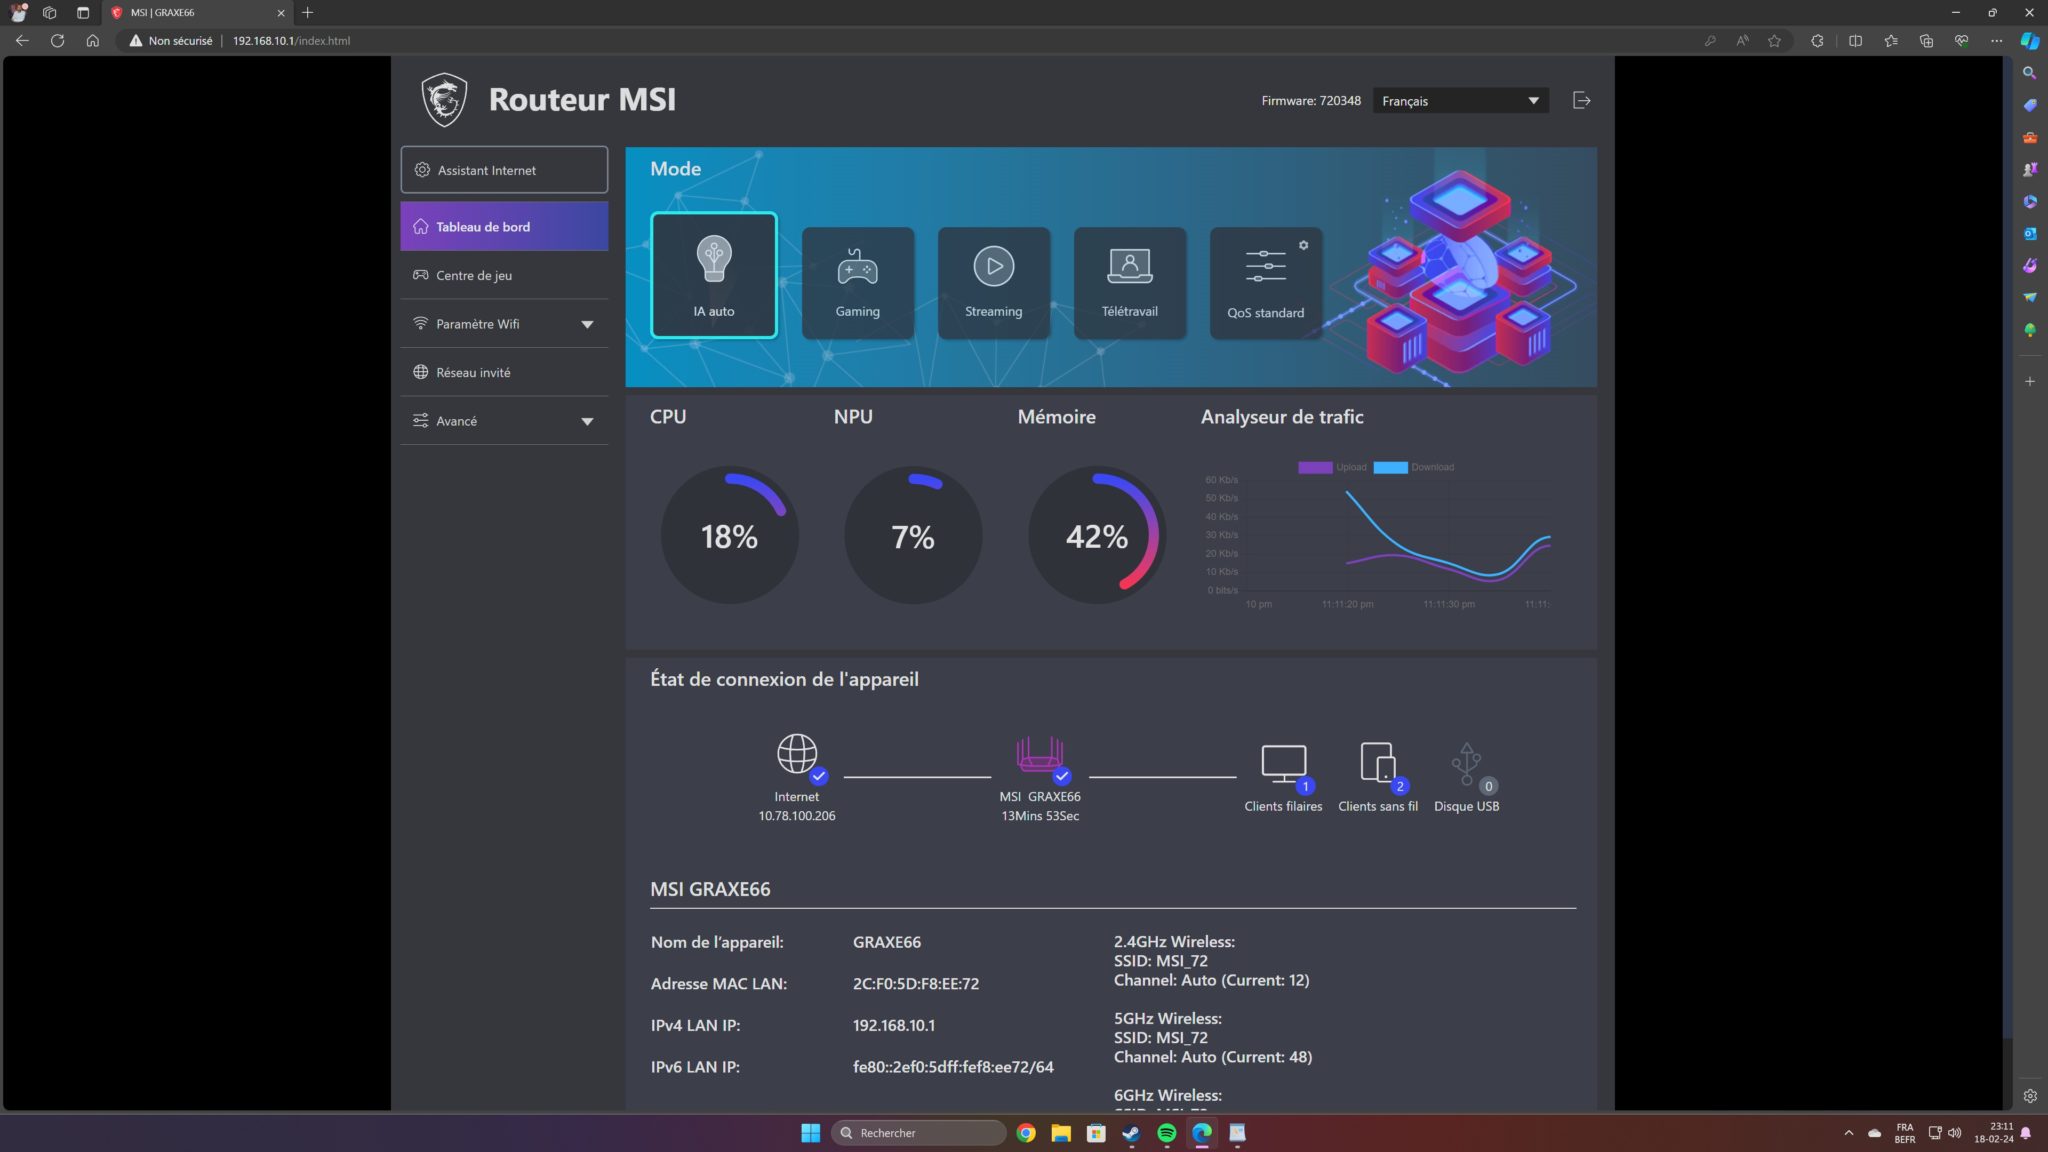Open the Français language dropdown
This screenshot has height=1152, width=2048.
click(1460, 101)
